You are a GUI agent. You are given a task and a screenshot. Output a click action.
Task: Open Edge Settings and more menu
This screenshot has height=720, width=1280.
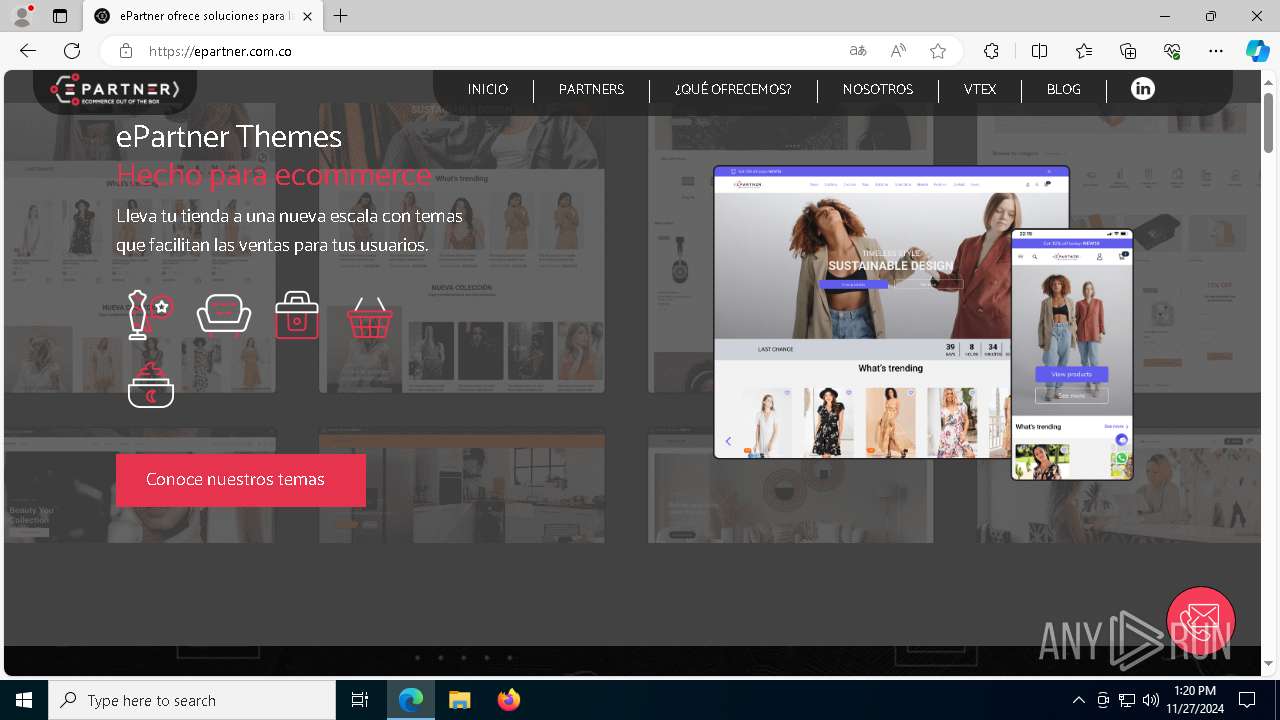[1216, 51]
